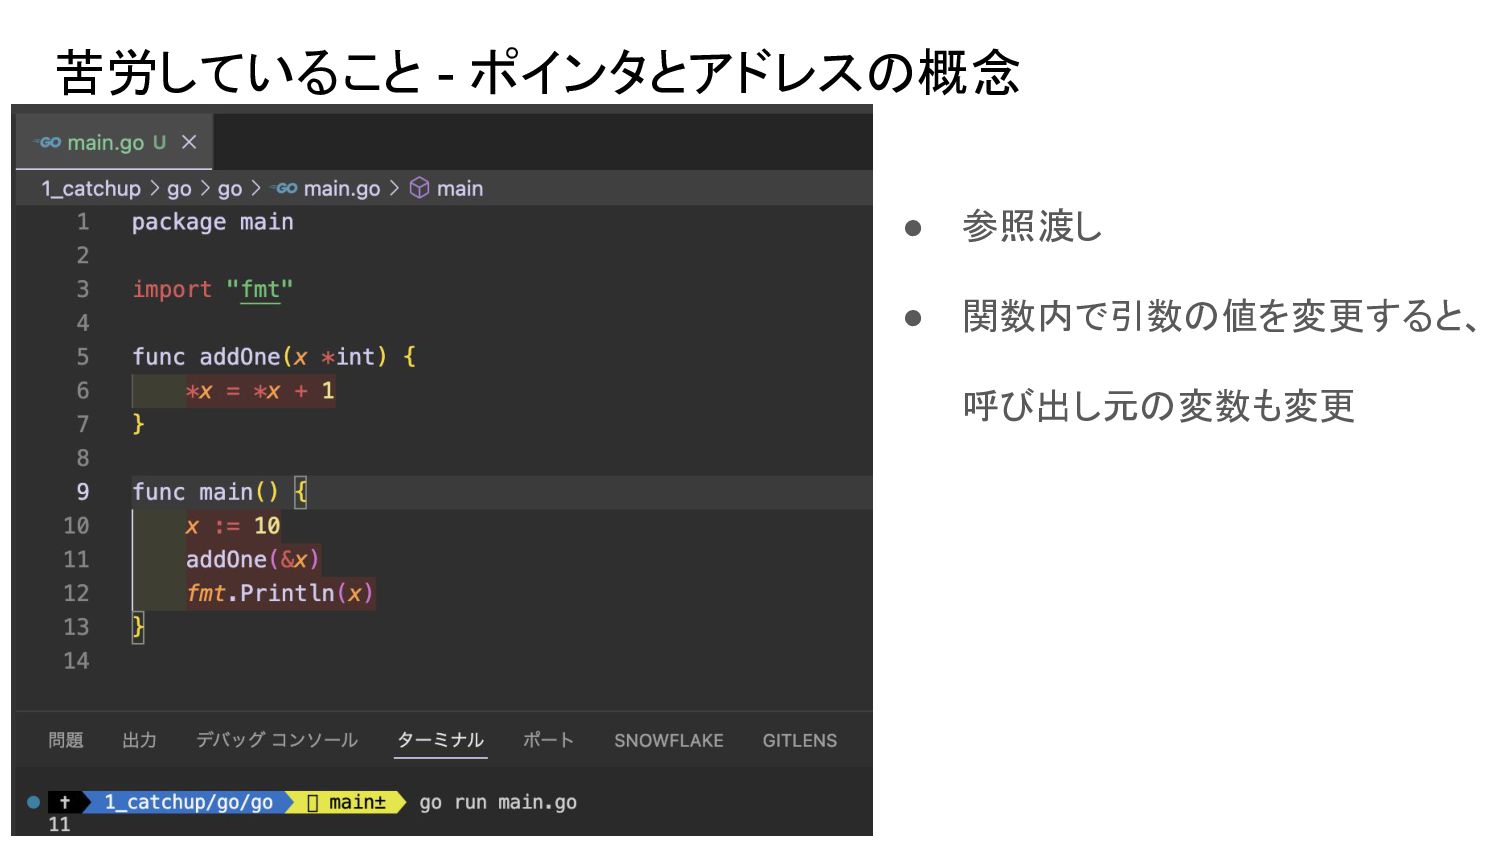The image size is (1500, 844).
Task: Click the terminal output value 11
Action: pos(60,825)
